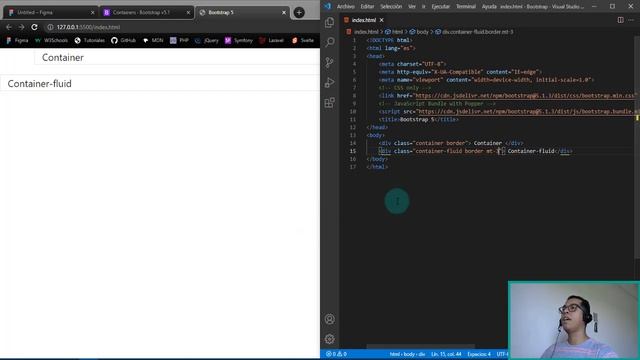Open the Ejecutar menu
Image resolution: width=640 pixels, height=360 pixels.
click(x=440, y=7)
